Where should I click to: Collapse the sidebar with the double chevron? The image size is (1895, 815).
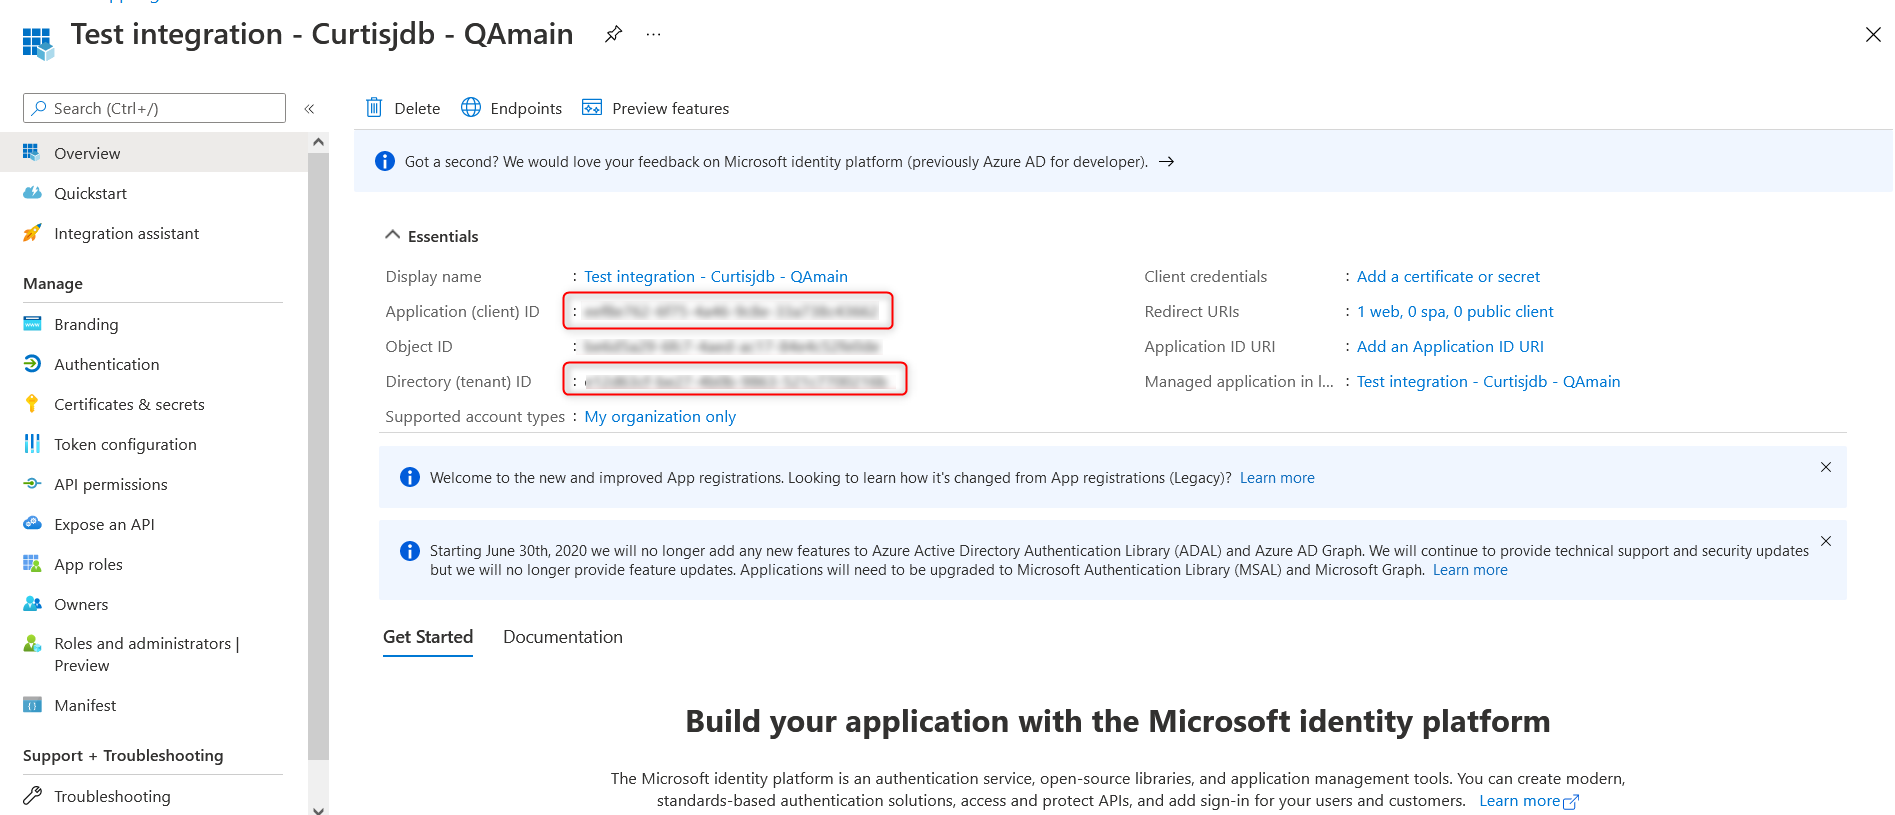[309, 108]
